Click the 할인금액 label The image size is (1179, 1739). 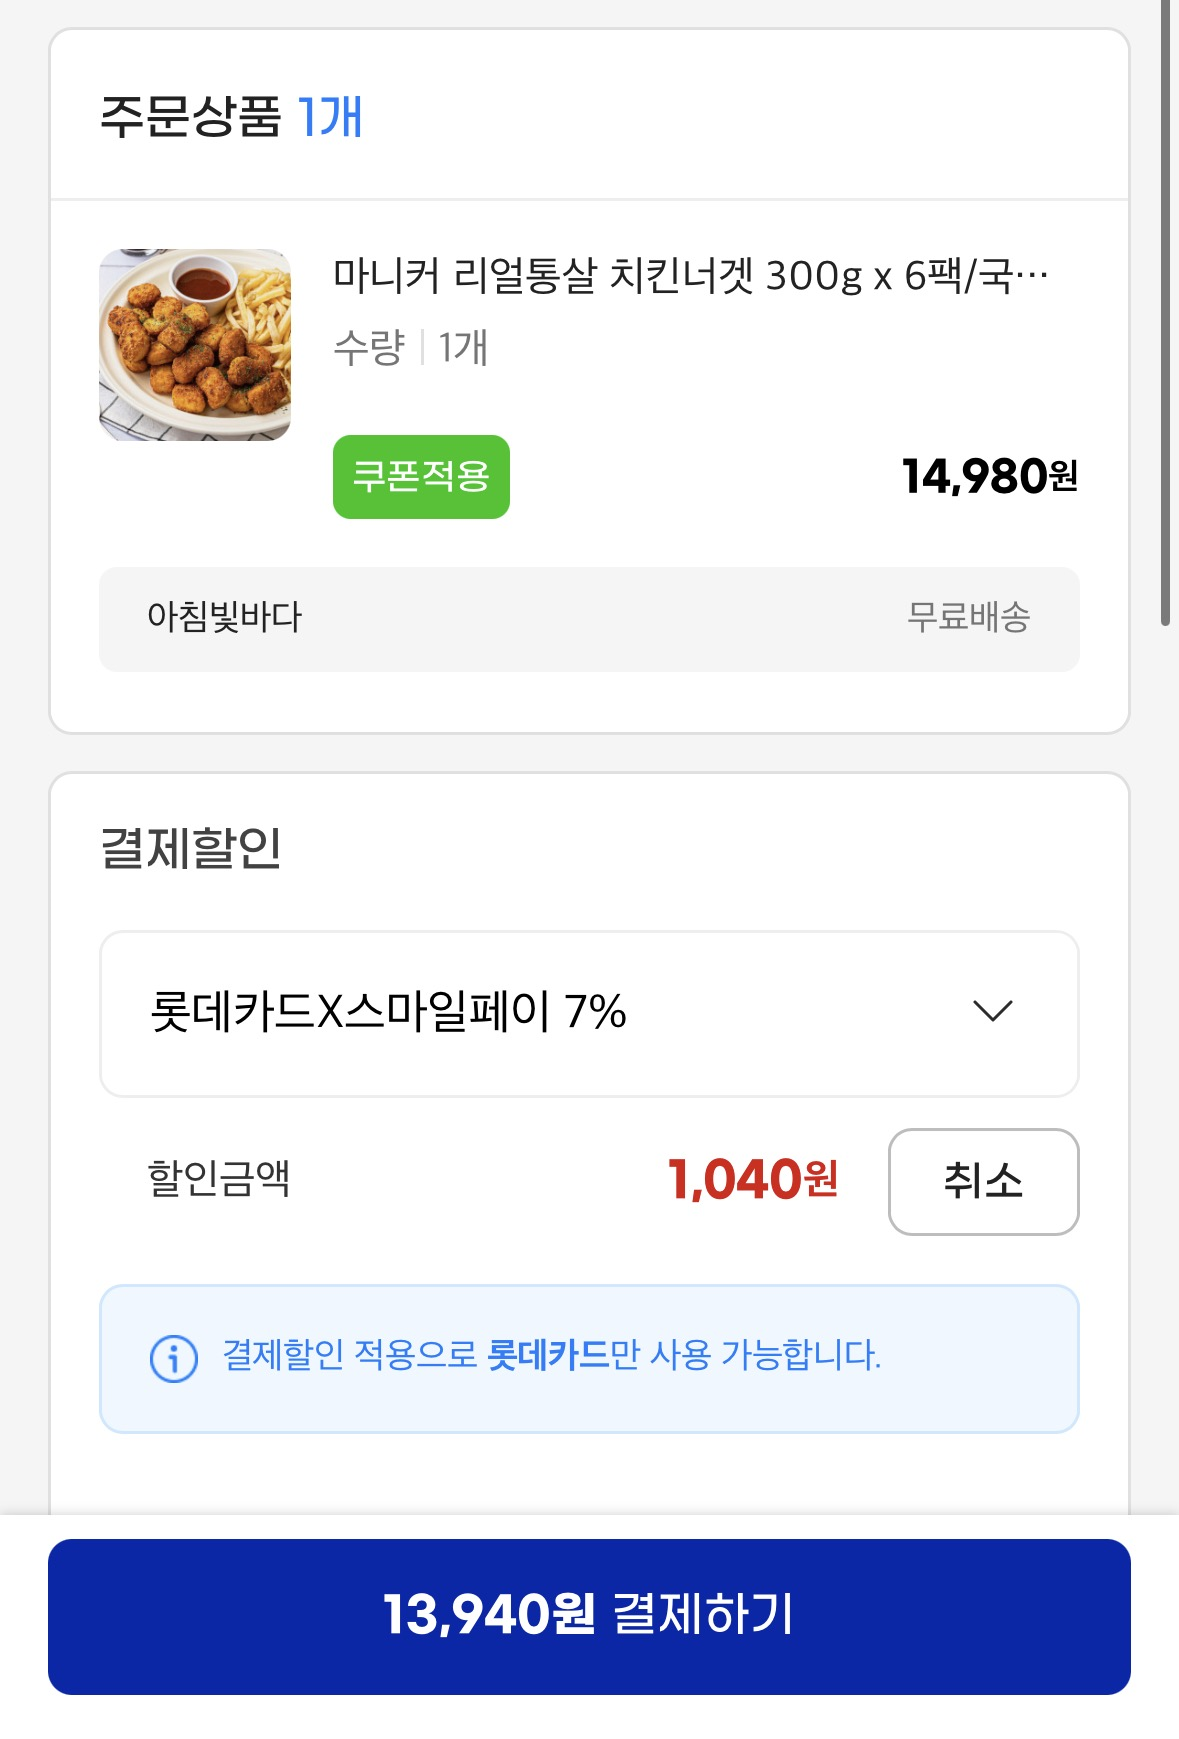tap(218, 1178)
